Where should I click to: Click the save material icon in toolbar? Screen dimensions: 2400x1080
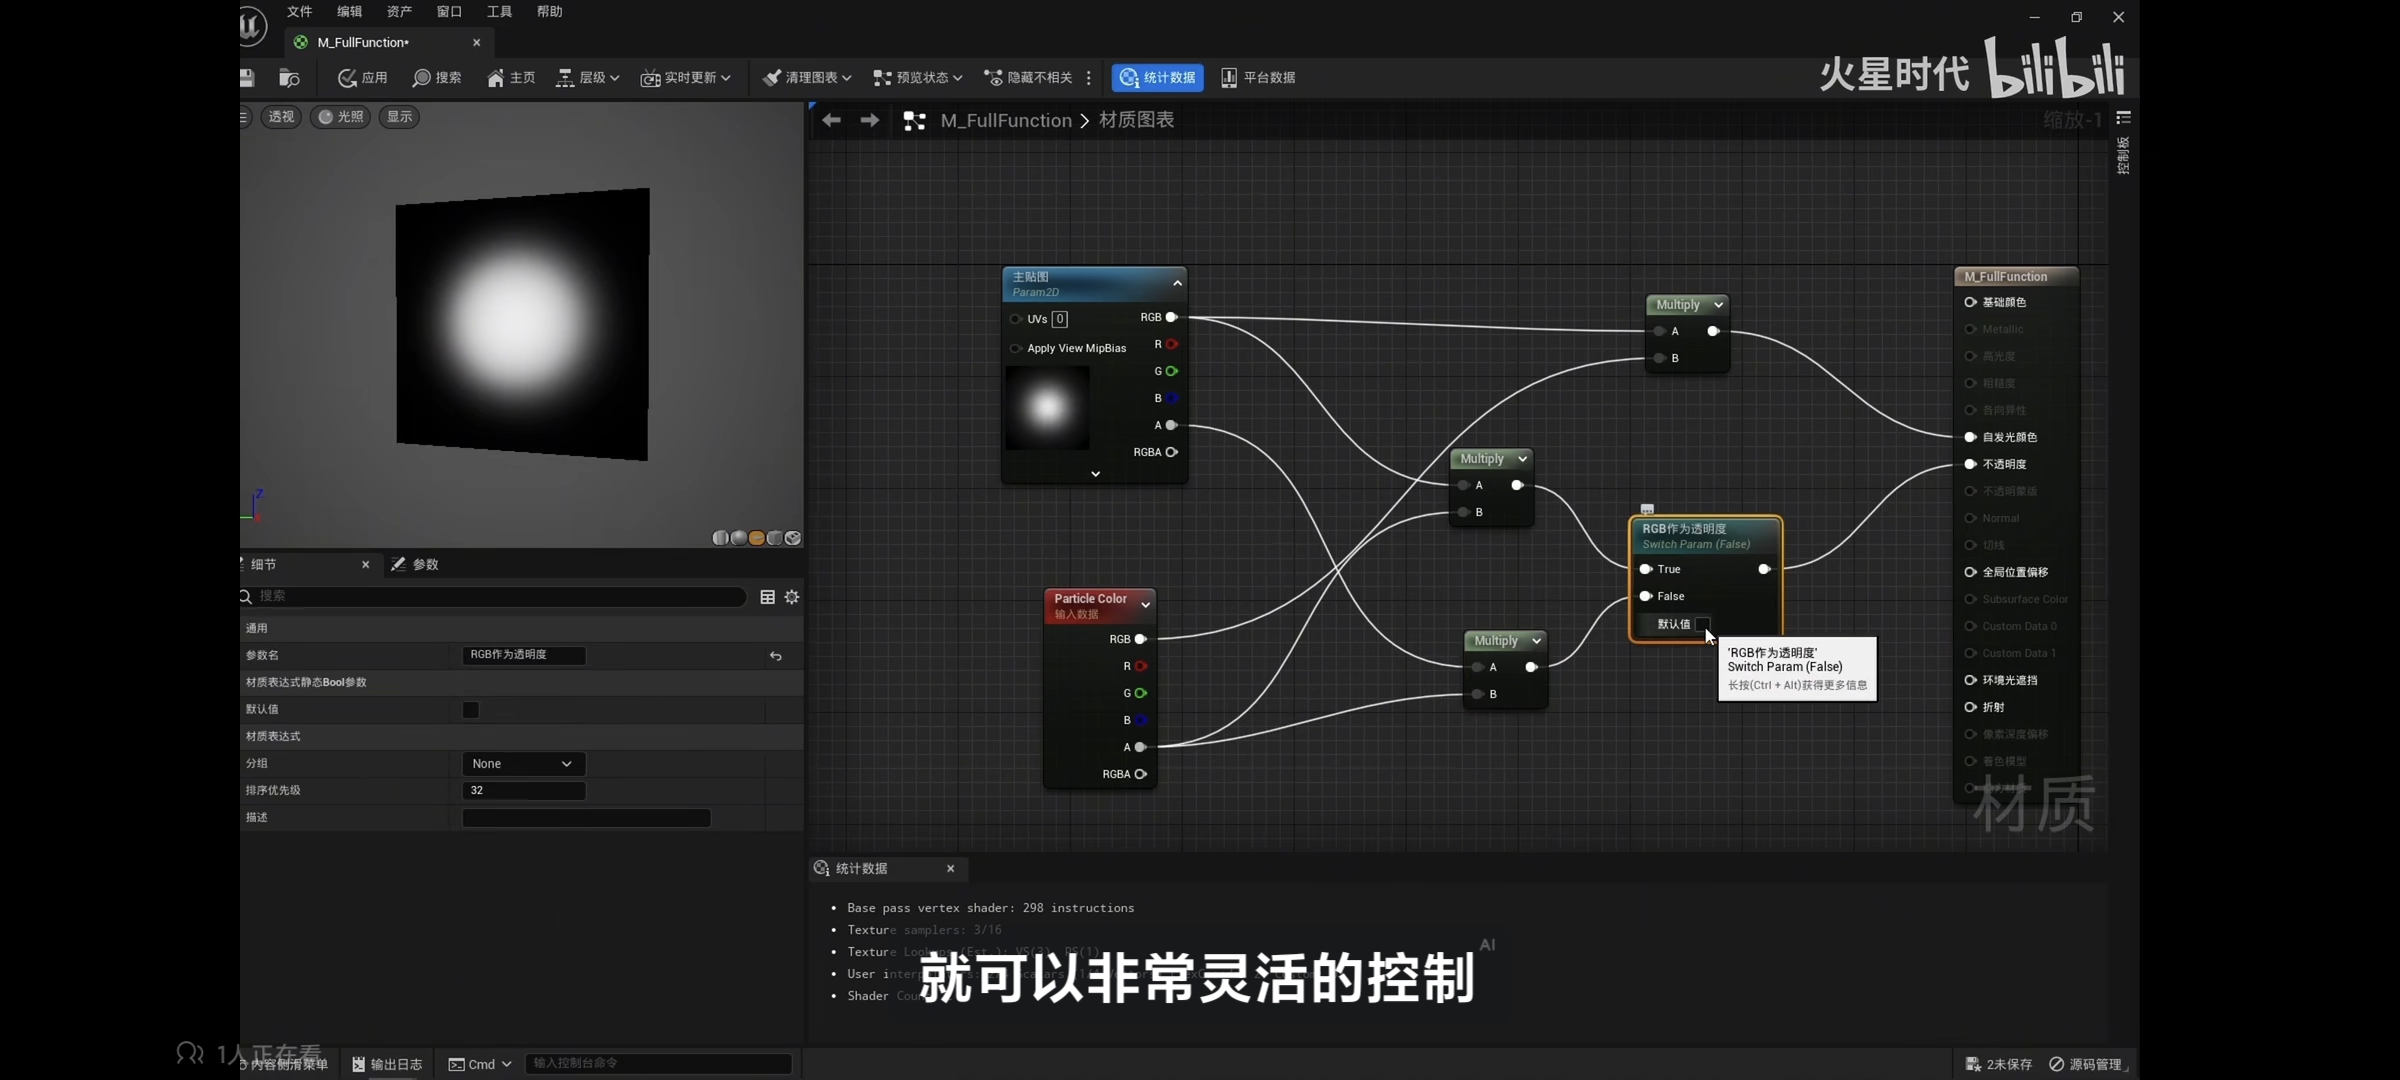point(247,78)
